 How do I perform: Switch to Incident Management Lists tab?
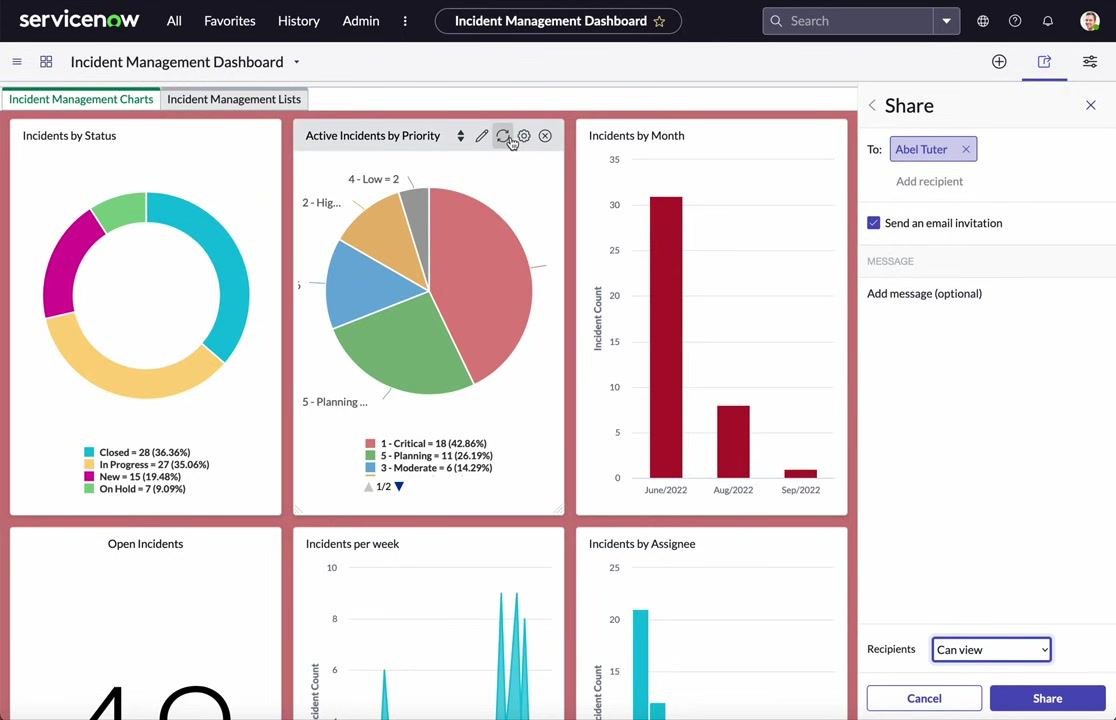(234, 99)
